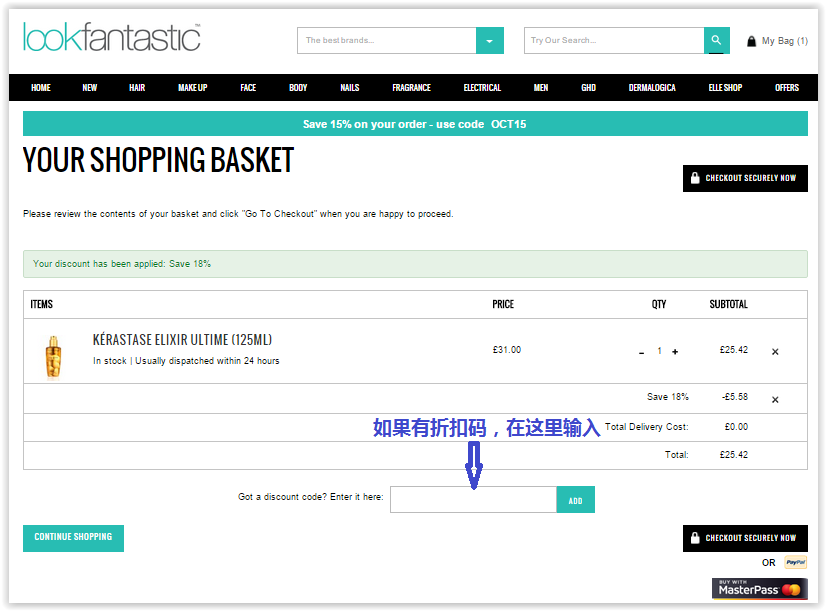Screen dimensions: 826x611
Task: Click the order Total amount £25.42
Action: [734, 455]
